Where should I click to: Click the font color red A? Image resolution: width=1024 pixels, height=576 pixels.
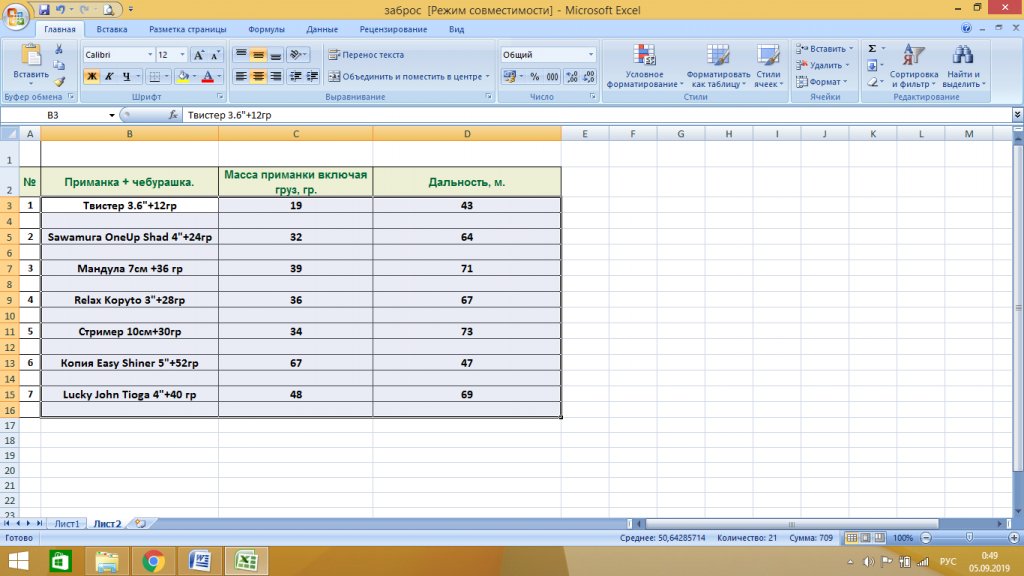(208, 76)
